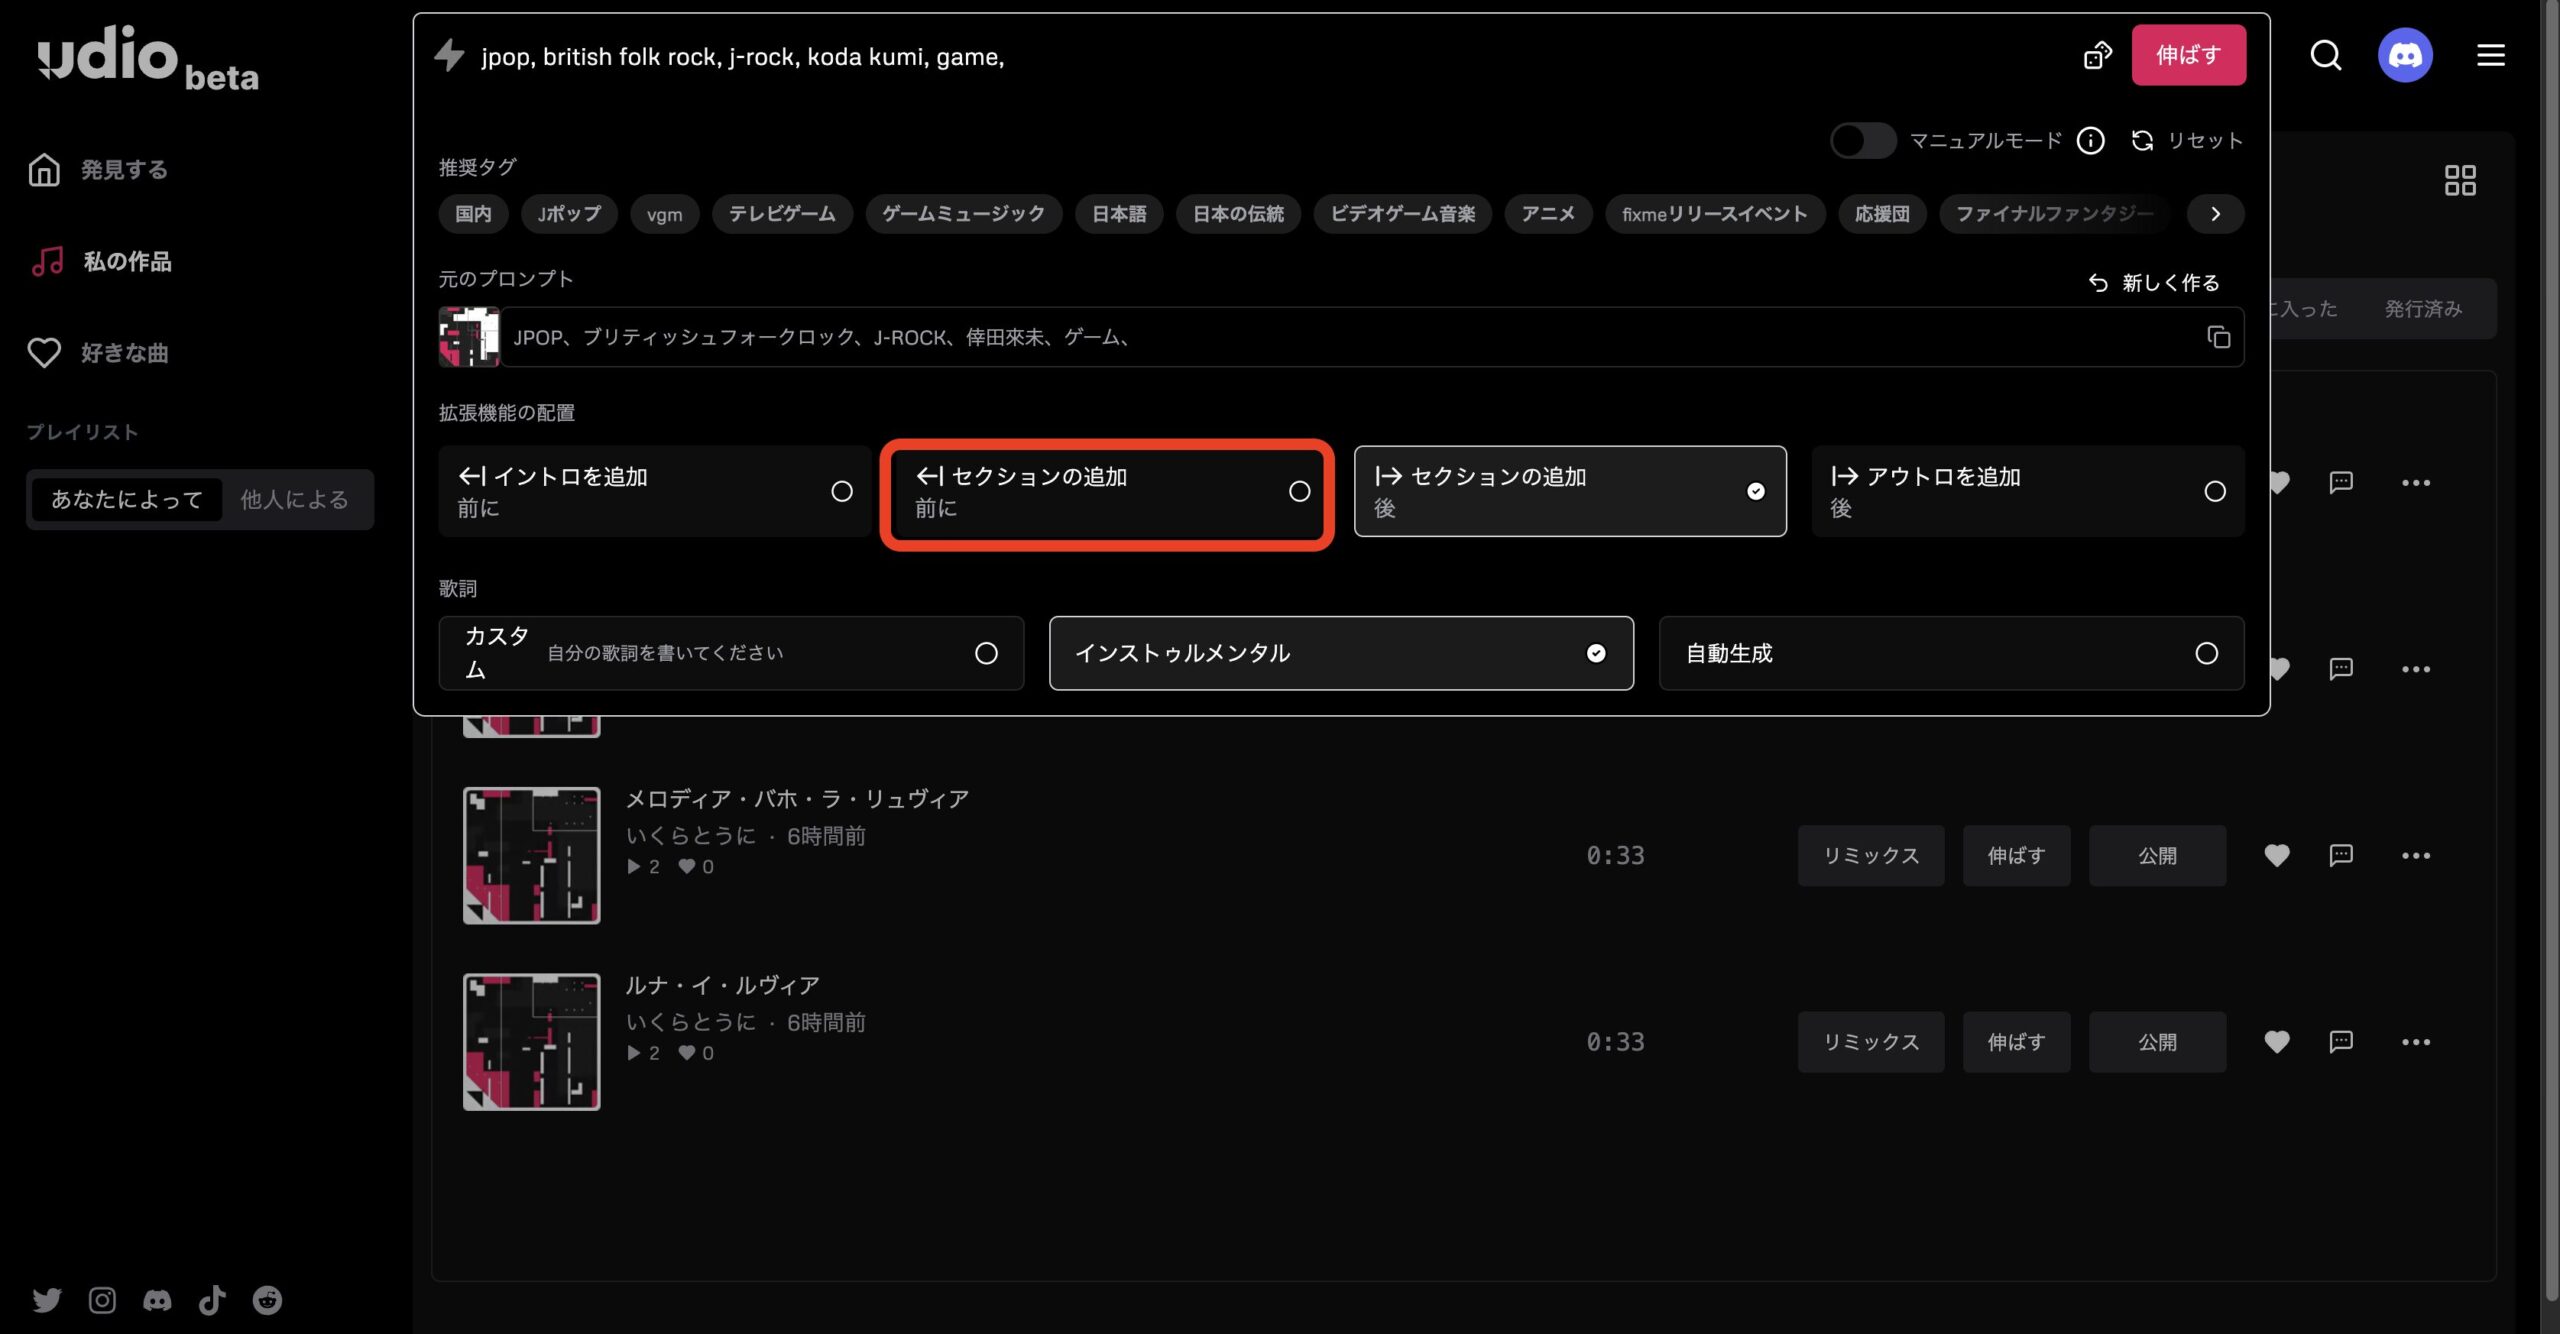Click the Discord profile avatar
The image size is (2560, 1334).
point(2404,55)
